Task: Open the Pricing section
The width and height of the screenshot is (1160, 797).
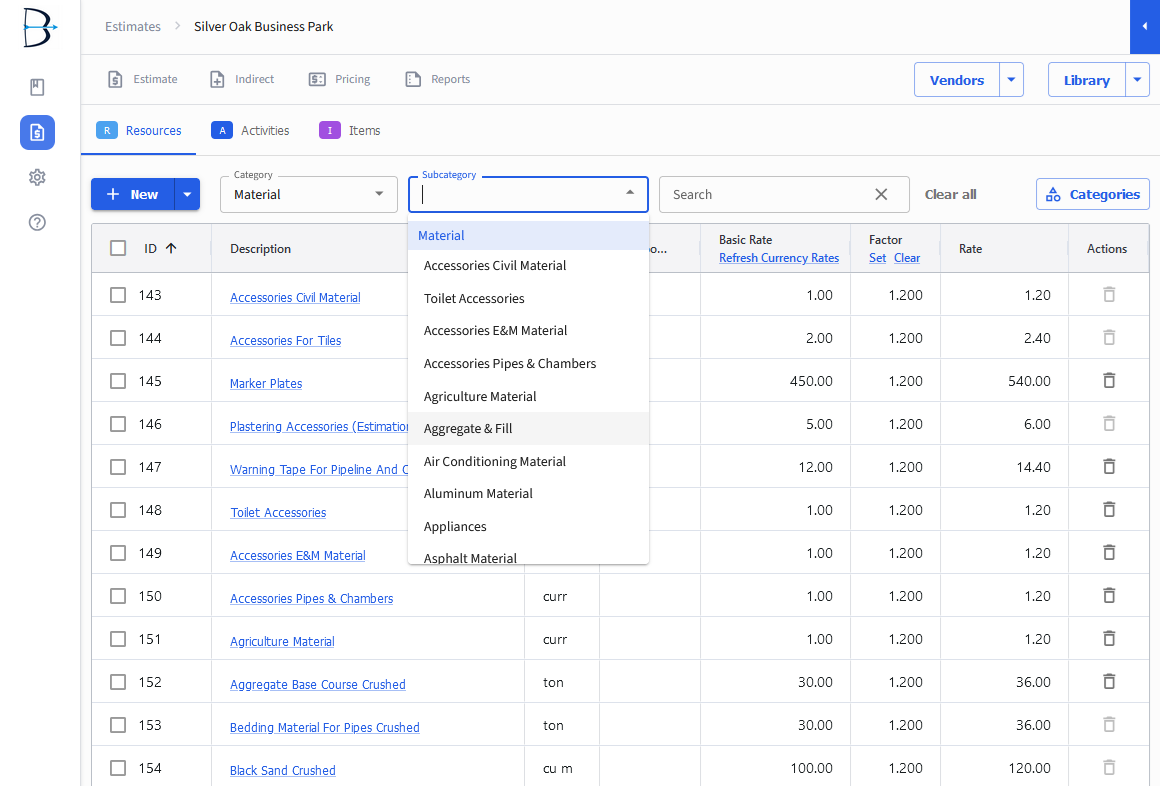Action: click(x=339, y=79)
